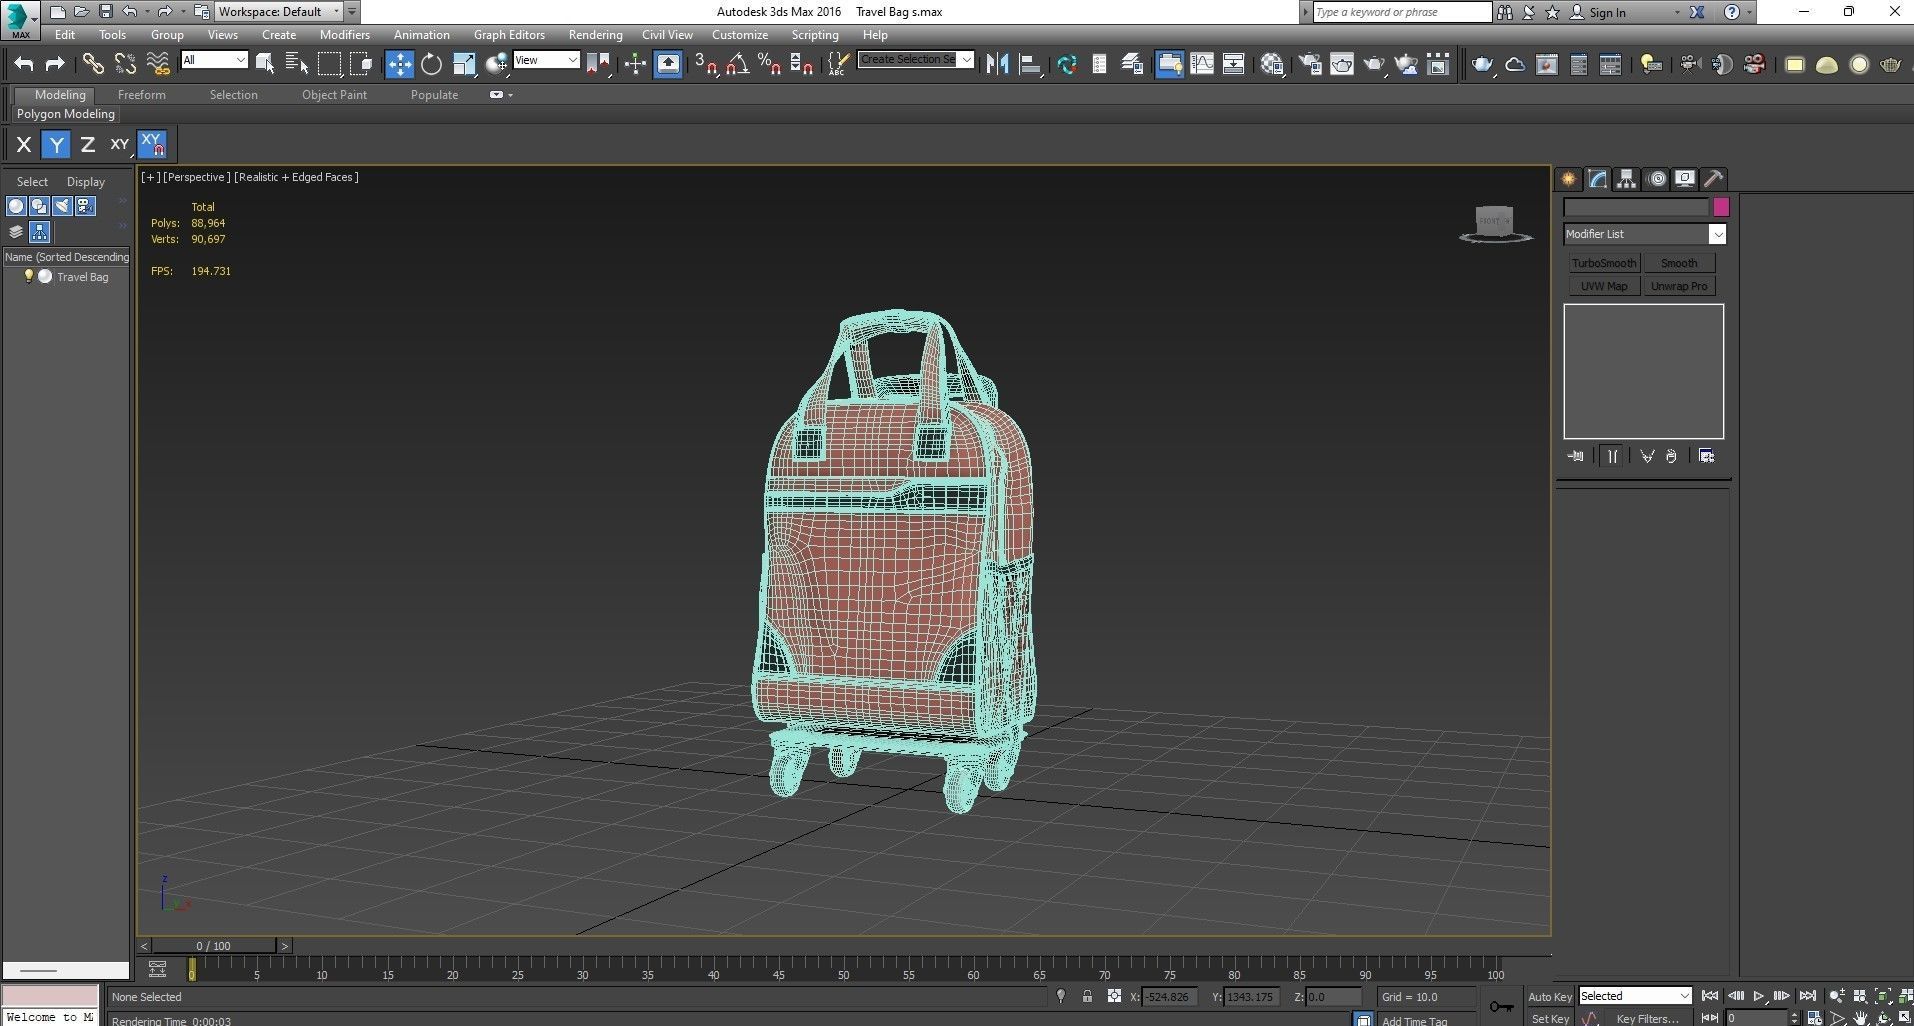Open the Schematic View icon
The width and height of the screenshot is (1914, 1026).
click(1234, 64)
